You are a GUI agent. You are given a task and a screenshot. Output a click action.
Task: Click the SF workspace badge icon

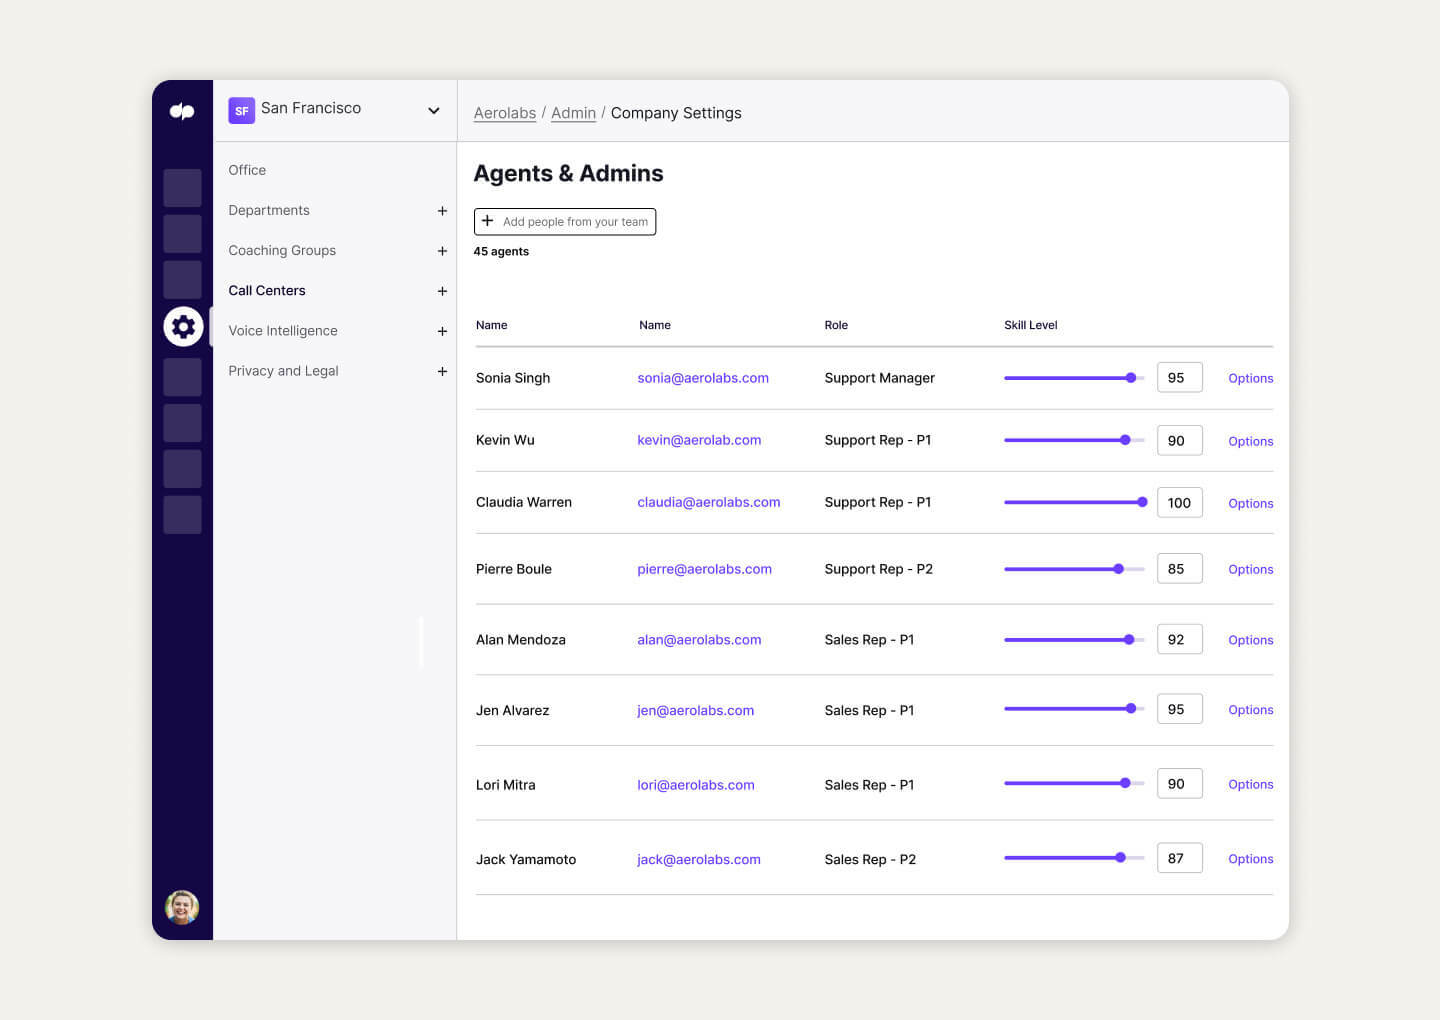pos(241,110)
